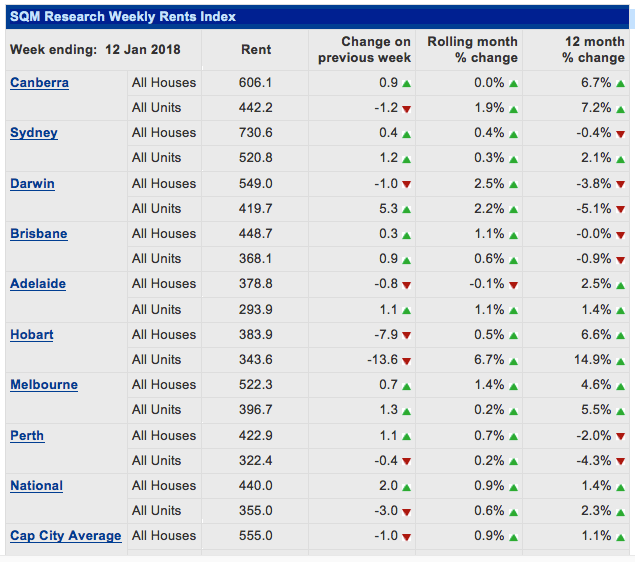The height and width of the screenshot is (562, 635).
Task: Click the Rolling month % change header
Action: click(473, 49)
